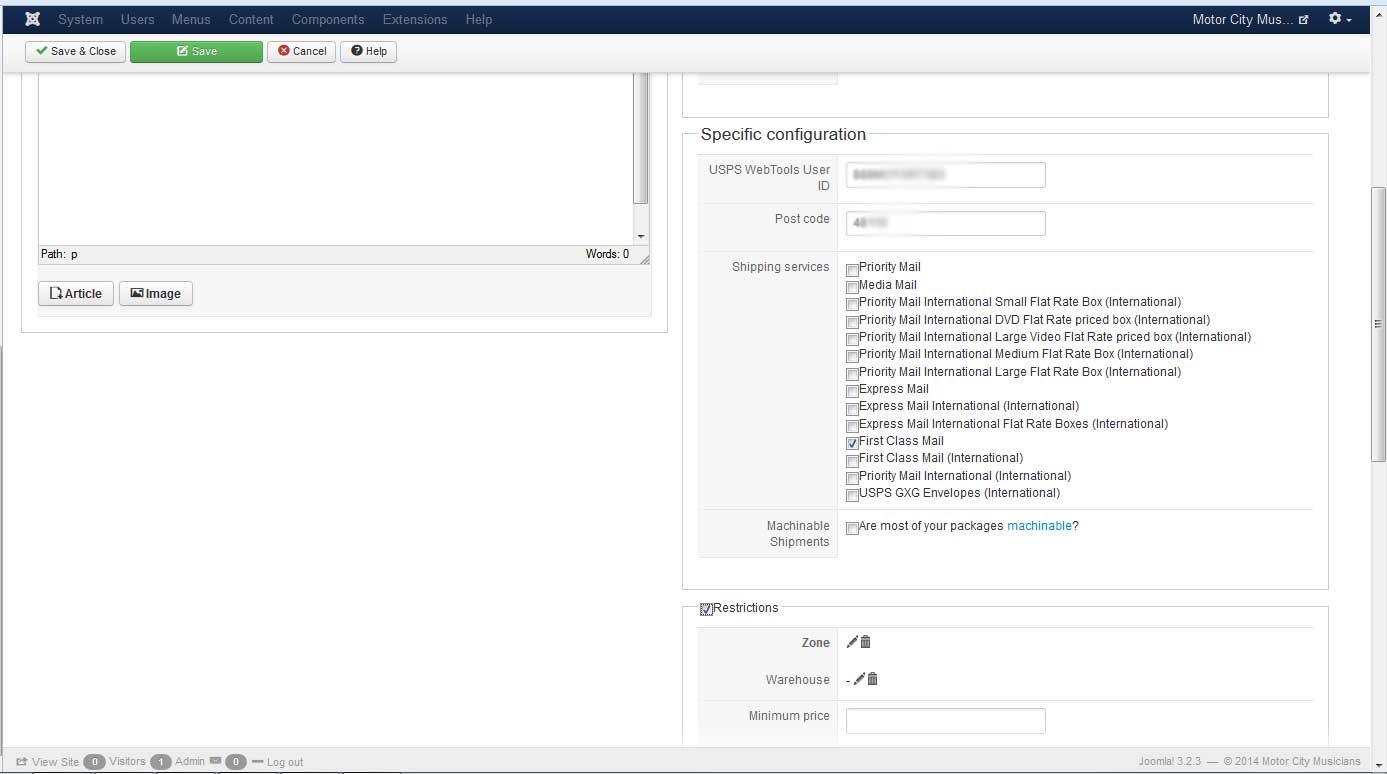Open the settings gear dropdown
The width and height of the screenshot is (1387, 774).
click(1340, 19)
